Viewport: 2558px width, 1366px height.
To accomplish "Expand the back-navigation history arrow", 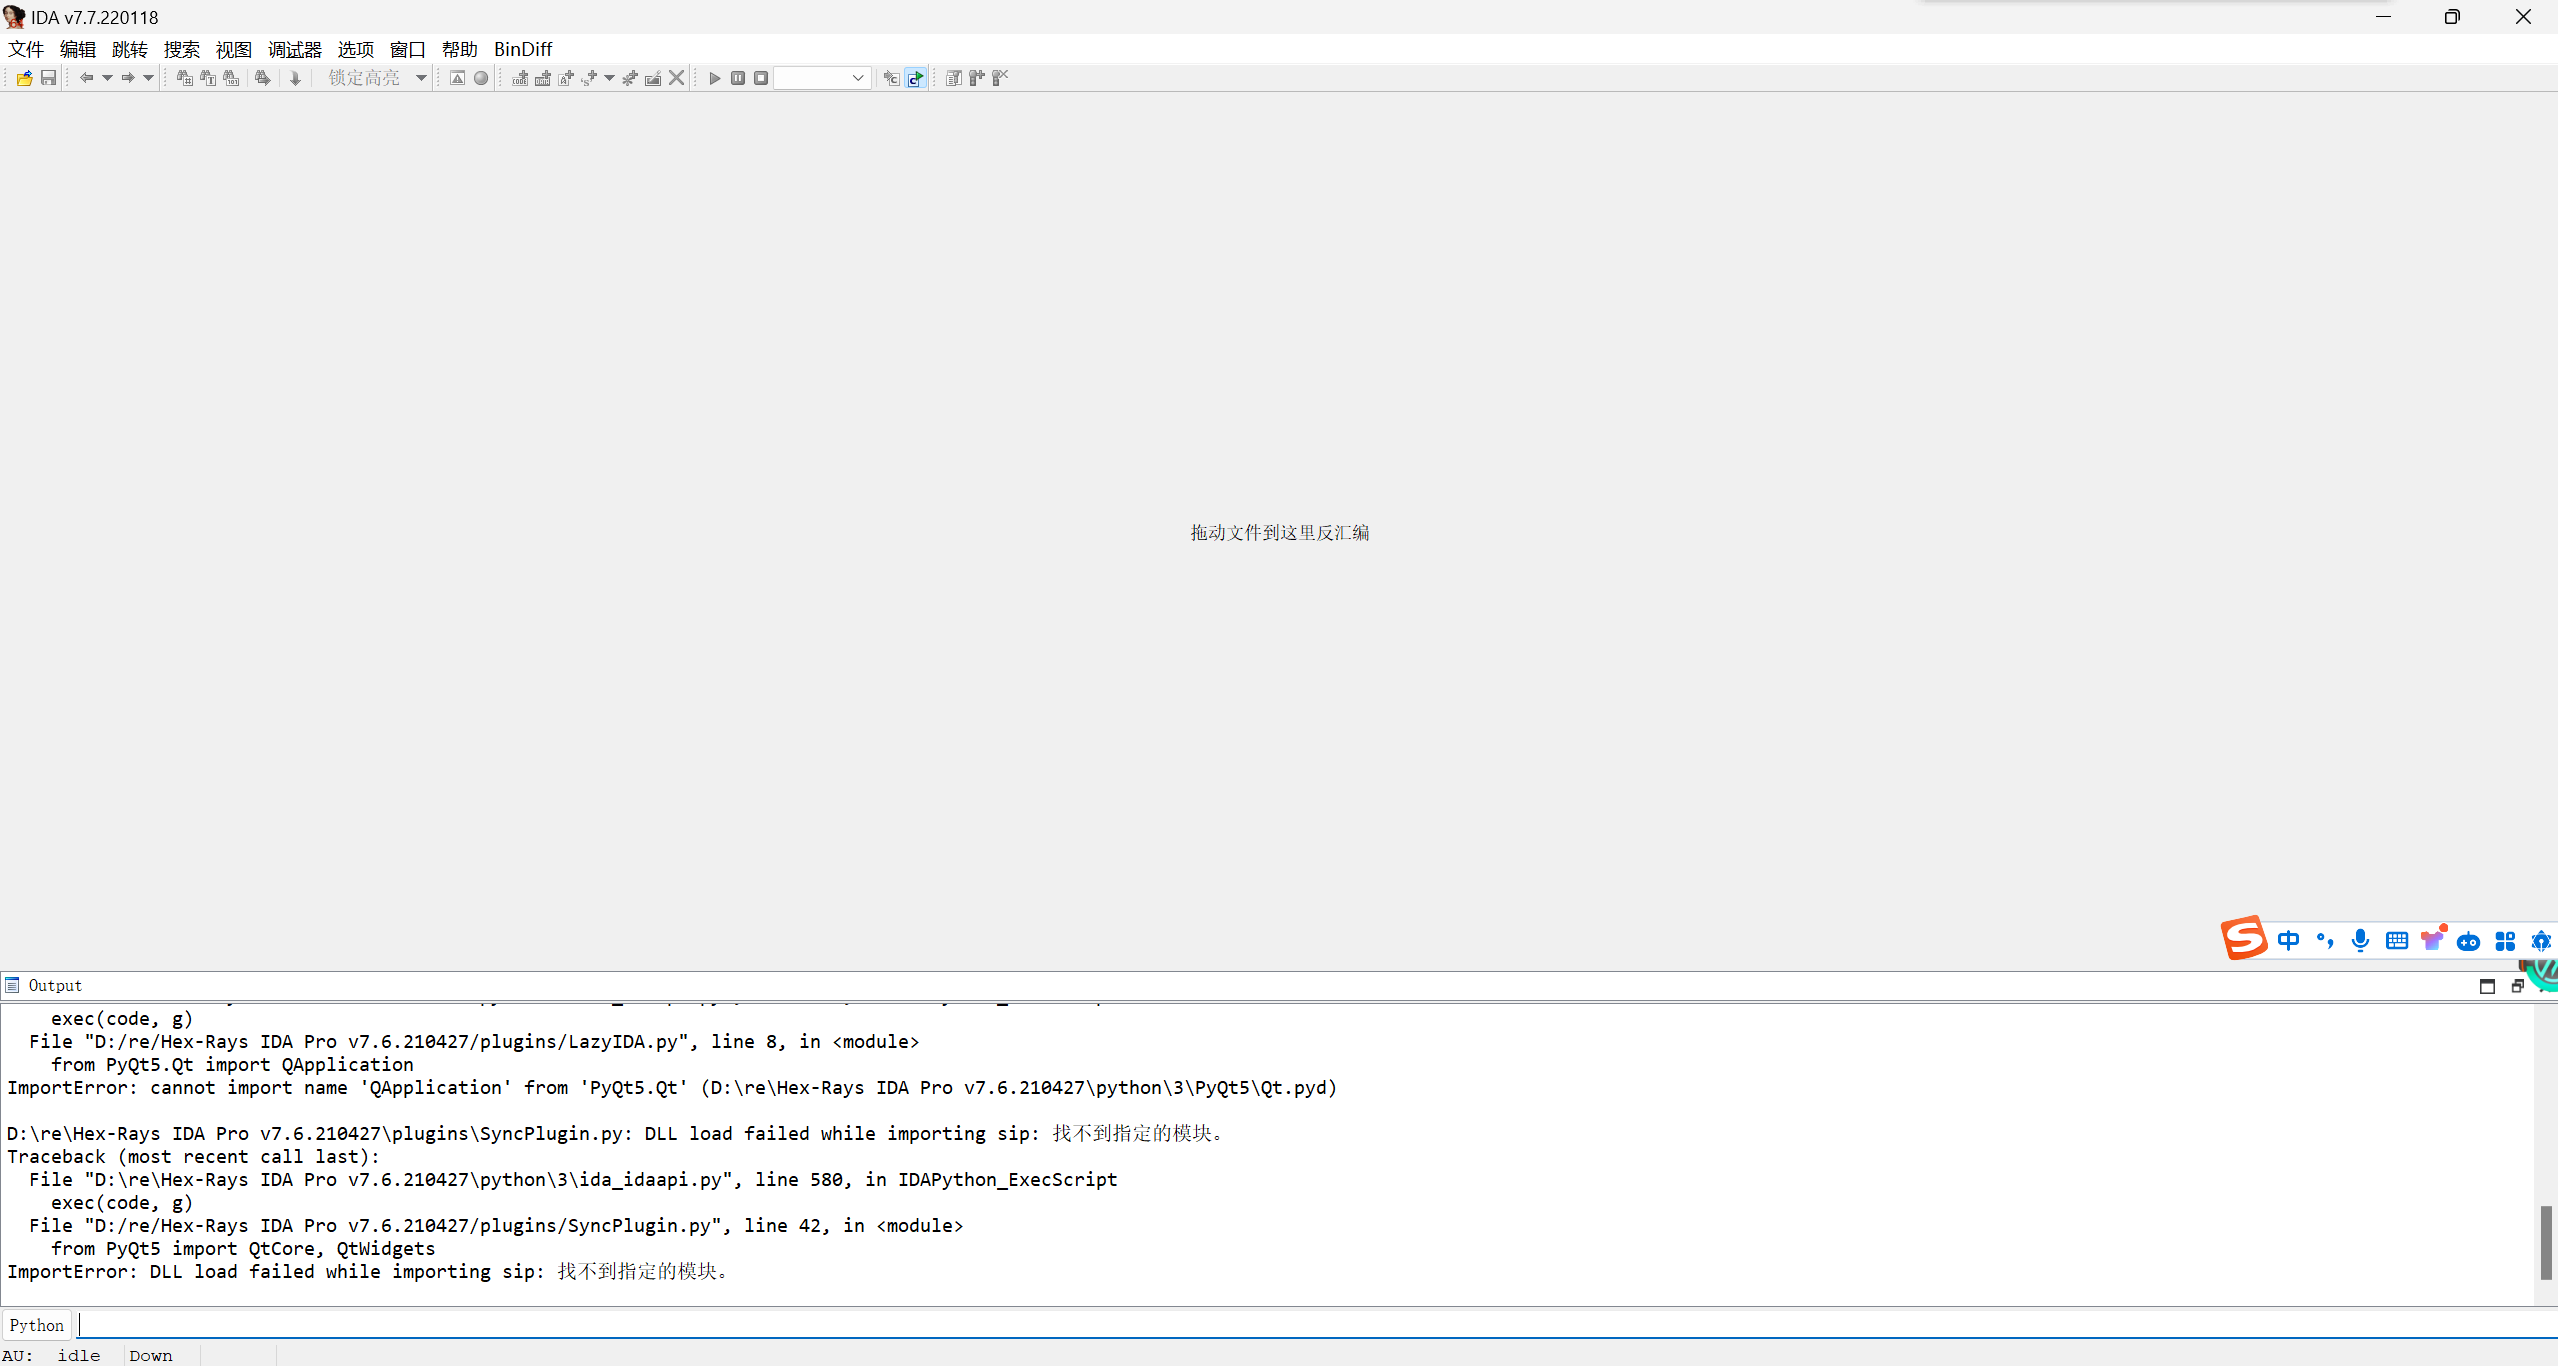I will (x=107, y=78).
